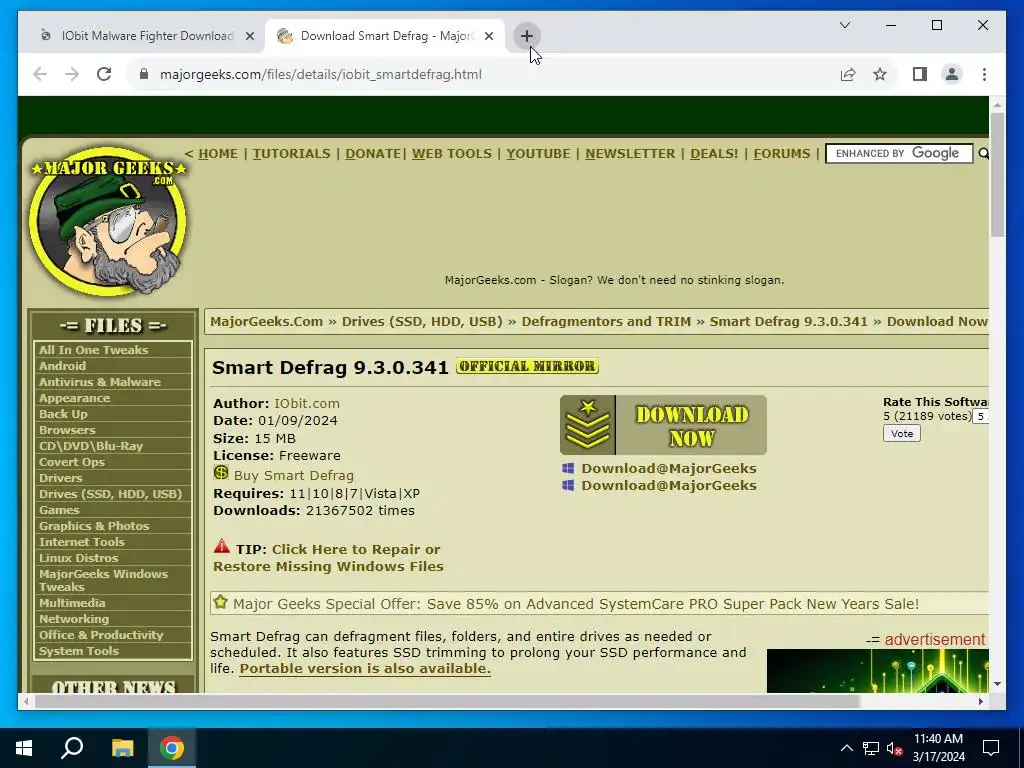1024x768 pixels.
Task: Open Defragmentors and TRIM breadcrumb
Action: coord(606,321)
